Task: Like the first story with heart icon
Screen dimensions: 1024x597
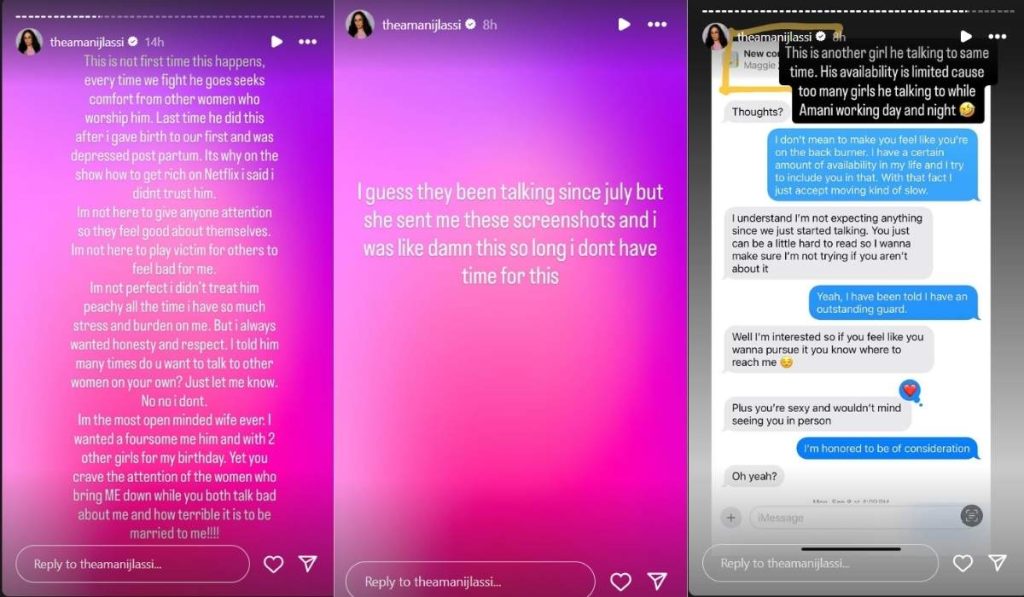Action: [273, 564]
